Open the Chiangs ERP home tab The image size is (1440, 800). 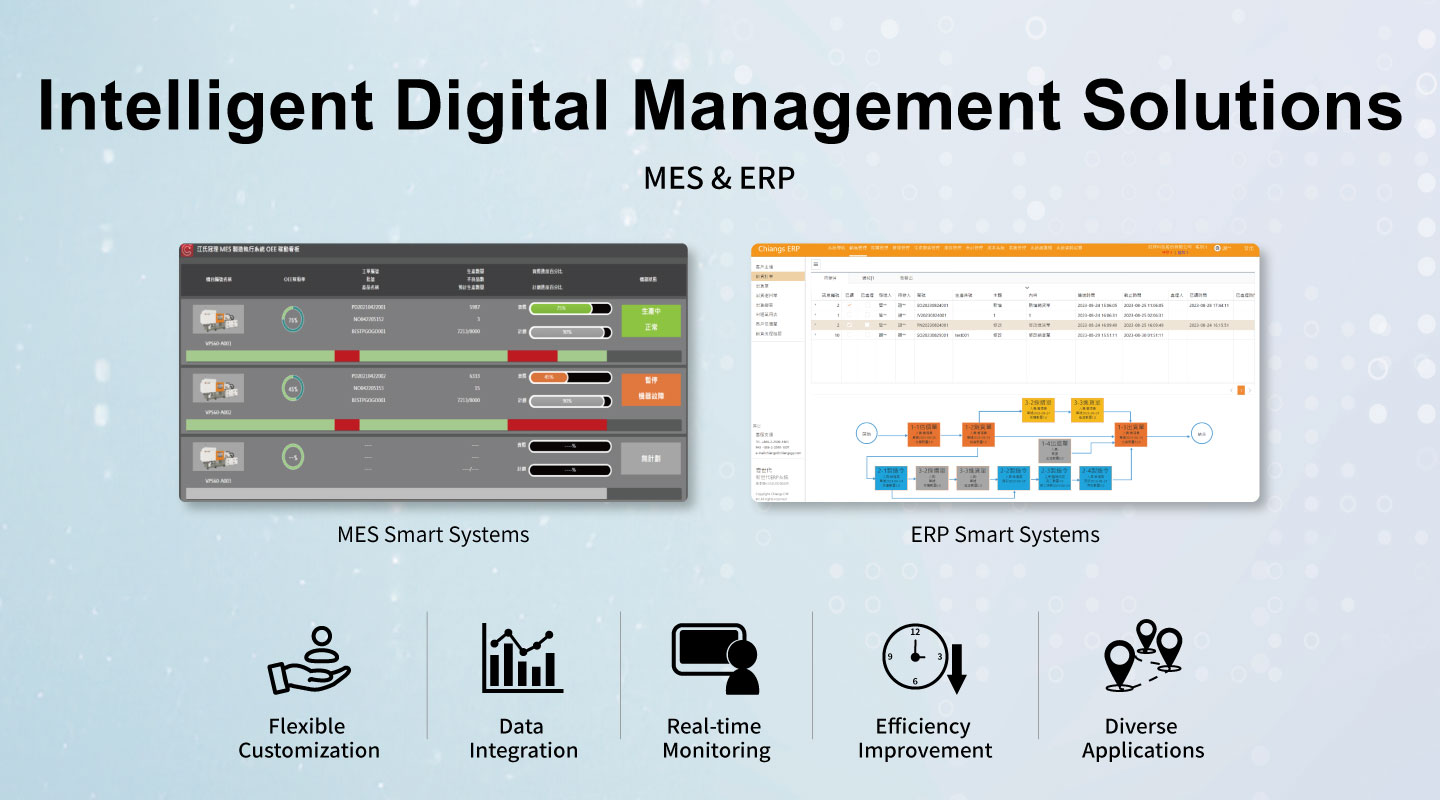(x=779, y=249)
